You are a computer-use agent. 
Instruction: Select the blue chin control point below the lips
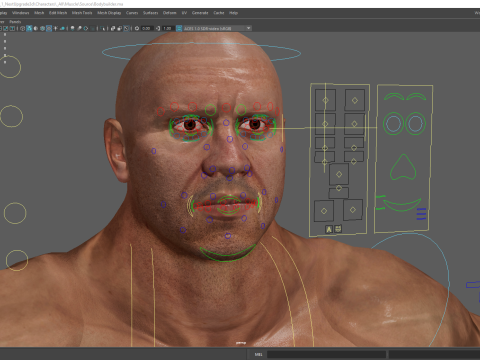coord(228,236)
